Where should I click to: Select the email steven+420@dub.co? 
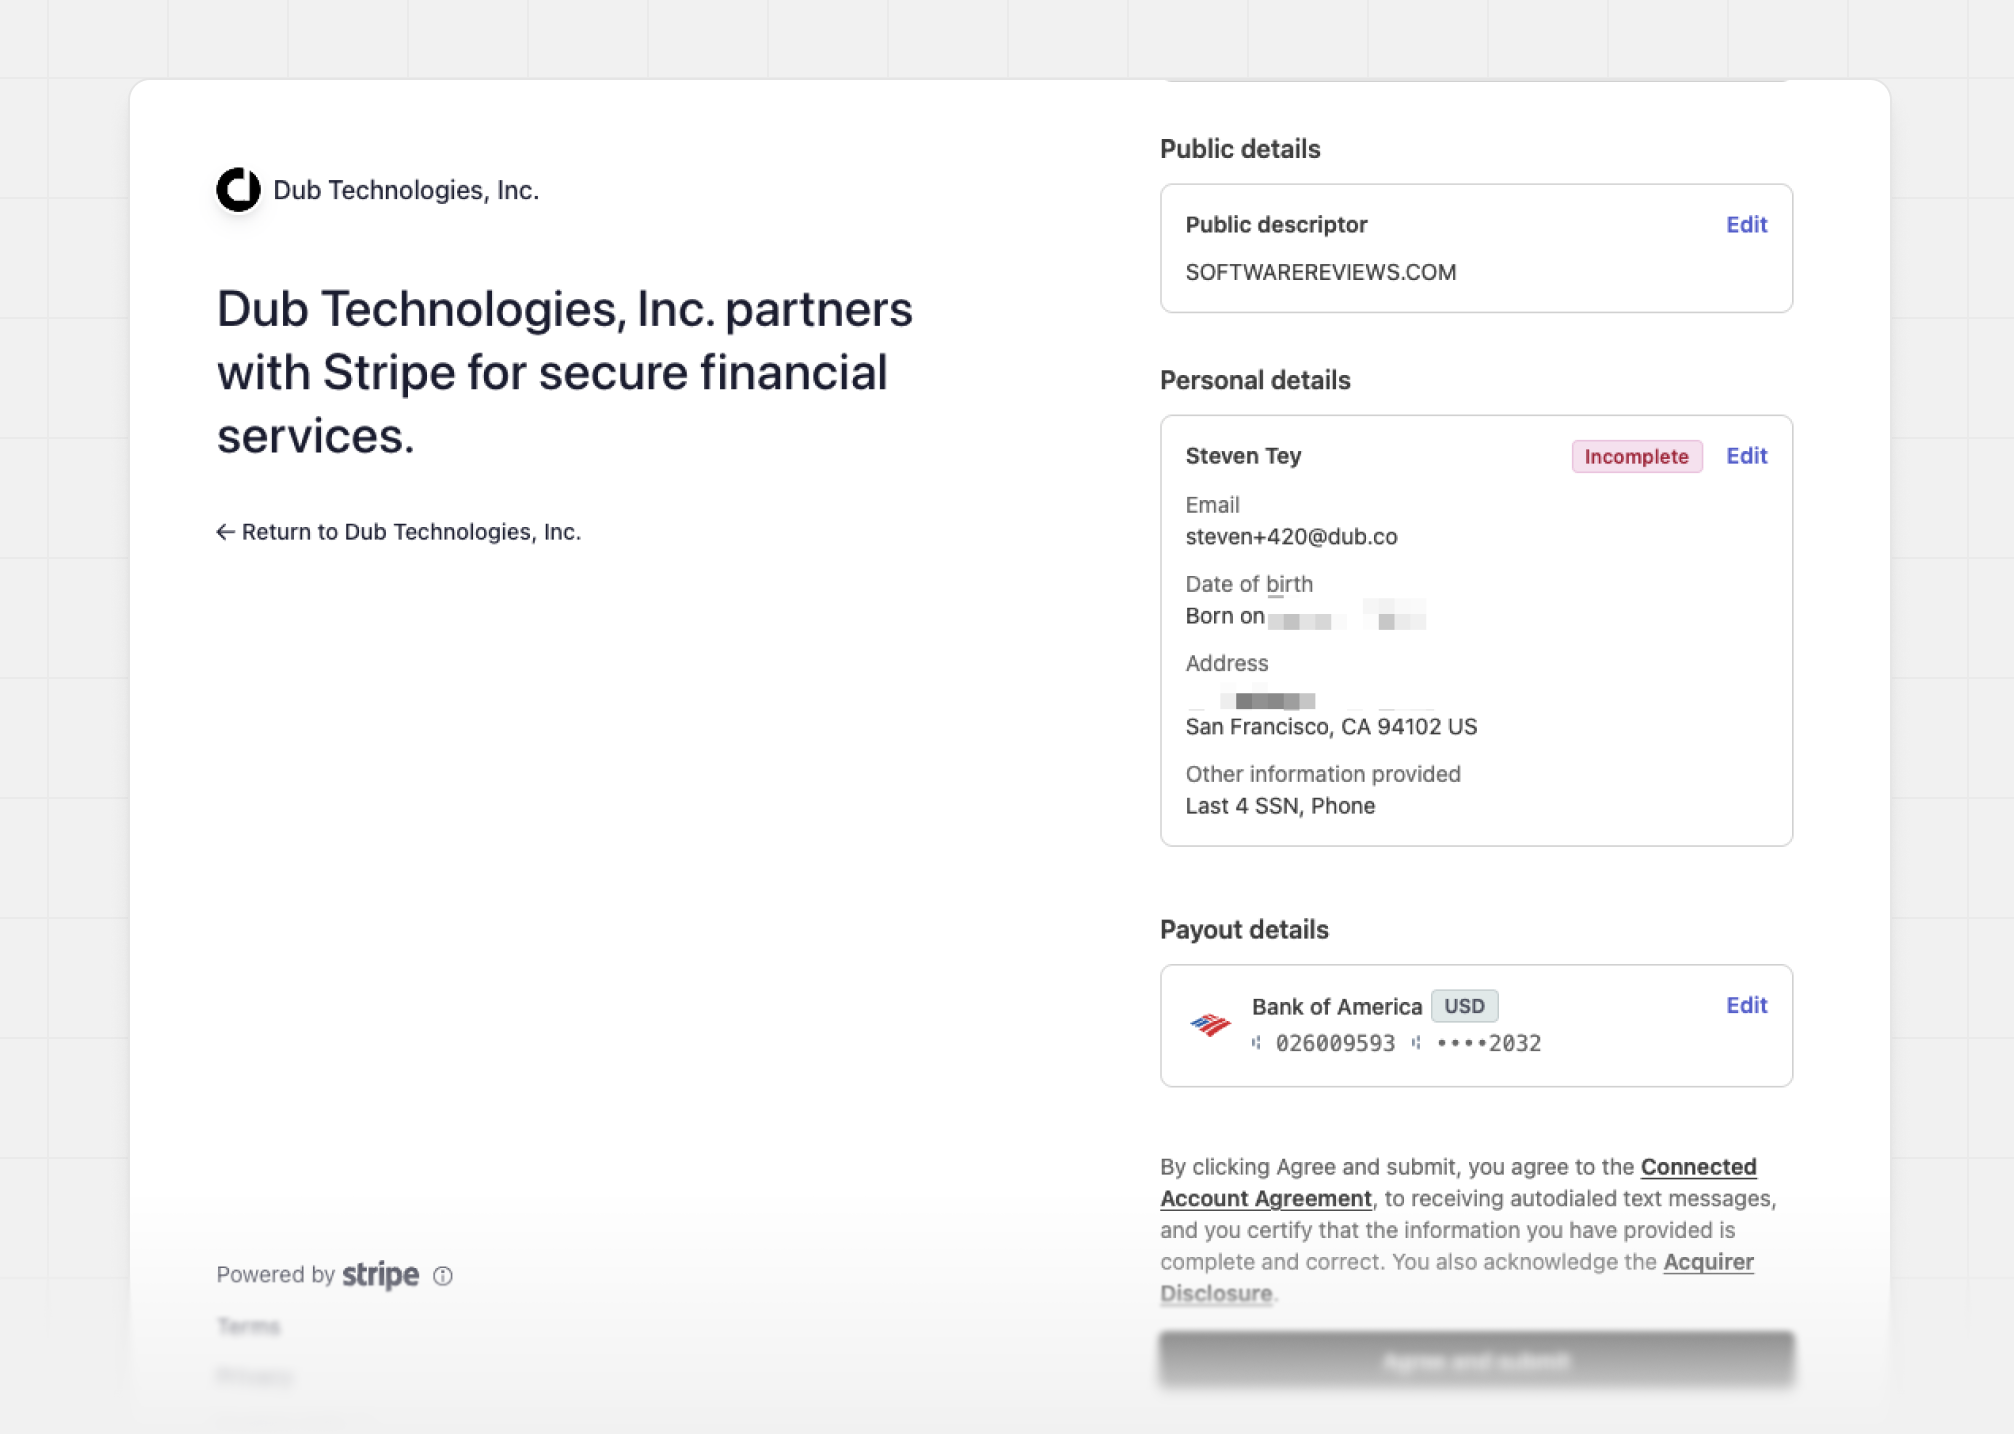1291,537
